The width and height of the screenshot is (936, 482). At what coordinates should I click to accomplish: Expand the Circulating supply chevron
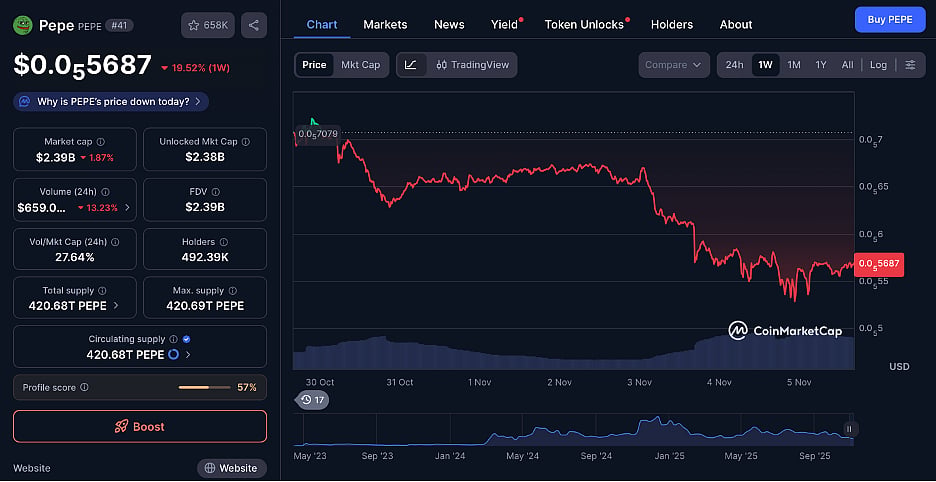click(188, 355)
